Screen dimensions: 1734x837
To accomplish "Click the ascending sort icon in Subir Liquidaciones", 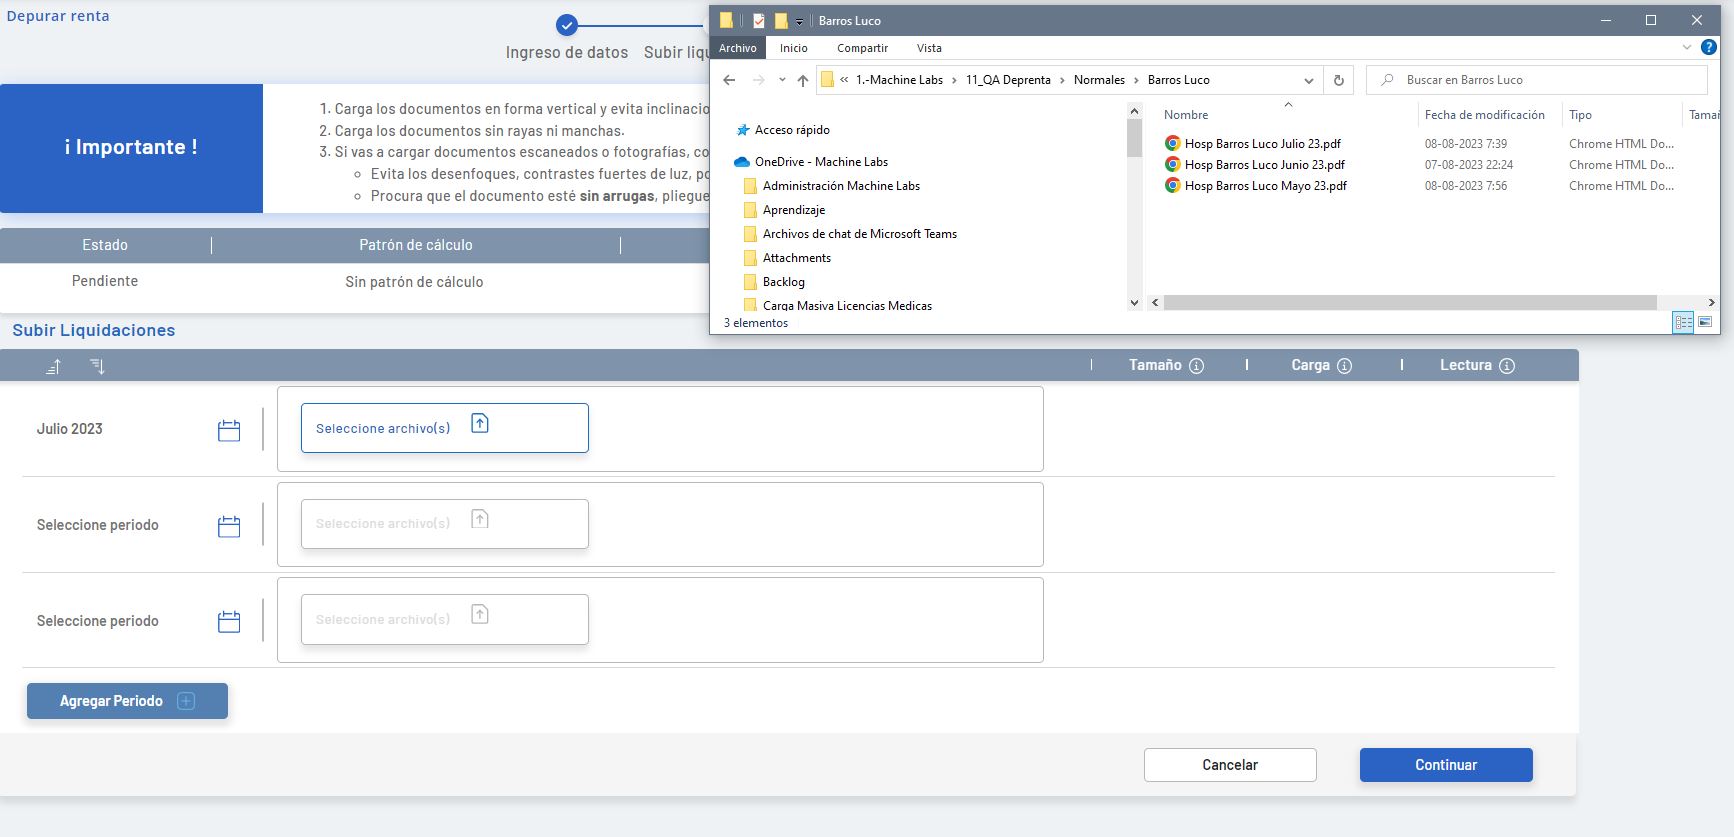I will pyautogui.click(x=54, y=367).
